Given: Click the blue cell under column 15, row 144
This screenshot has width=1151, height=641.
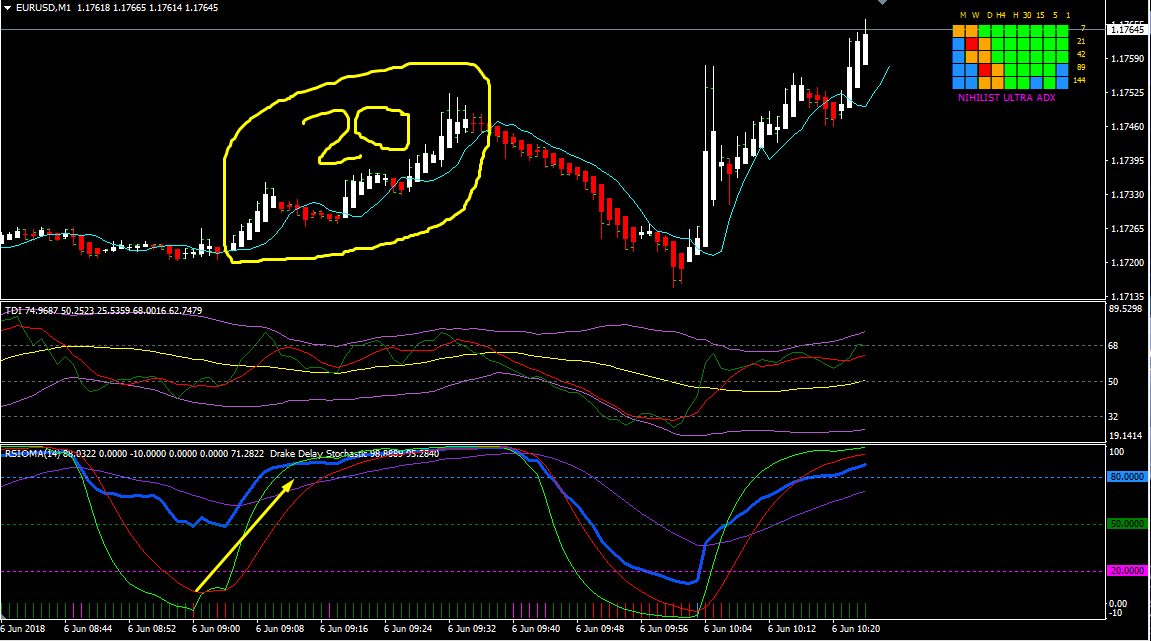Looking at the screenshot, I should [1036, 83].
